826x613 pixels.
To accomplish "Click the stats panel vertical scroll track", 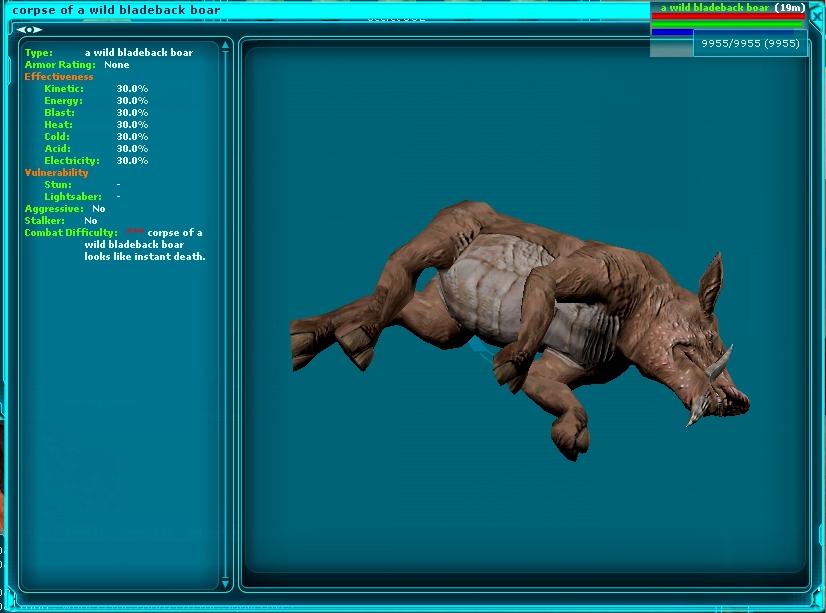I will [225, 315].
